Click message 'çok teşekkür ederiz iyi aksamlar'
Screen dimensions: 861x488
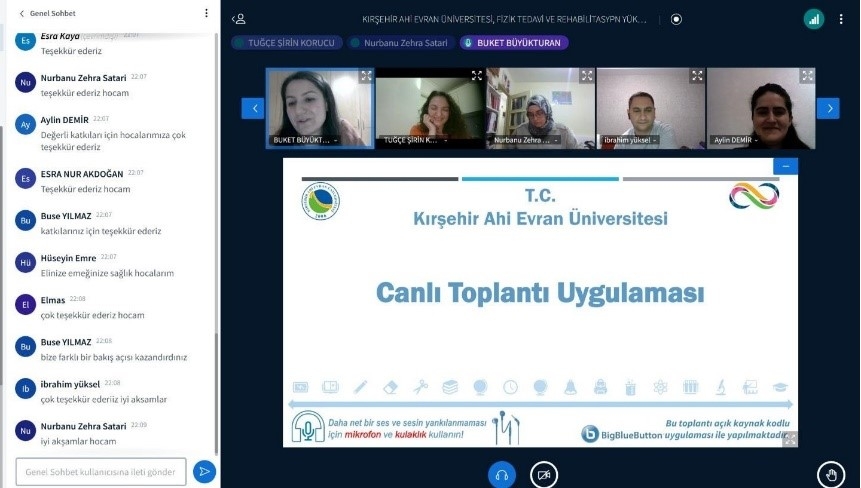[104, 399]
